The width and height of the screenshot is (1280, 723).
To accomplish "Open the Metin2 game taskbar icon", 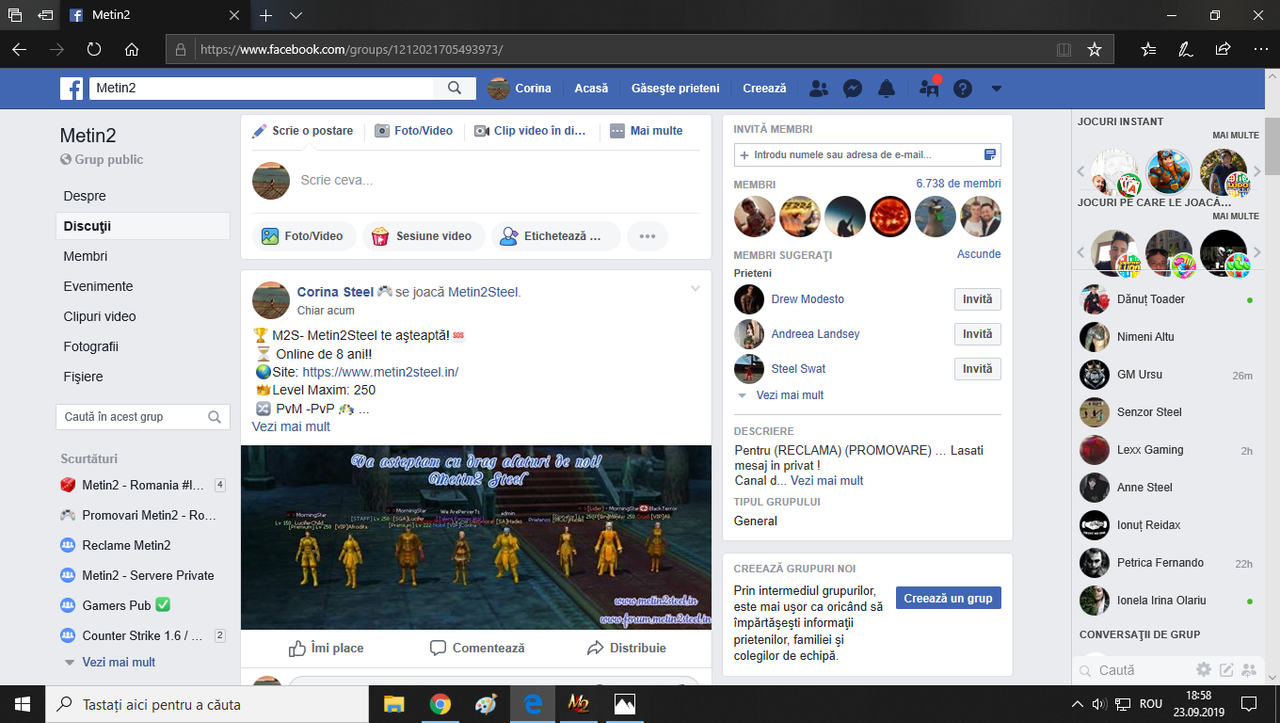I will [x=579, y=704].
